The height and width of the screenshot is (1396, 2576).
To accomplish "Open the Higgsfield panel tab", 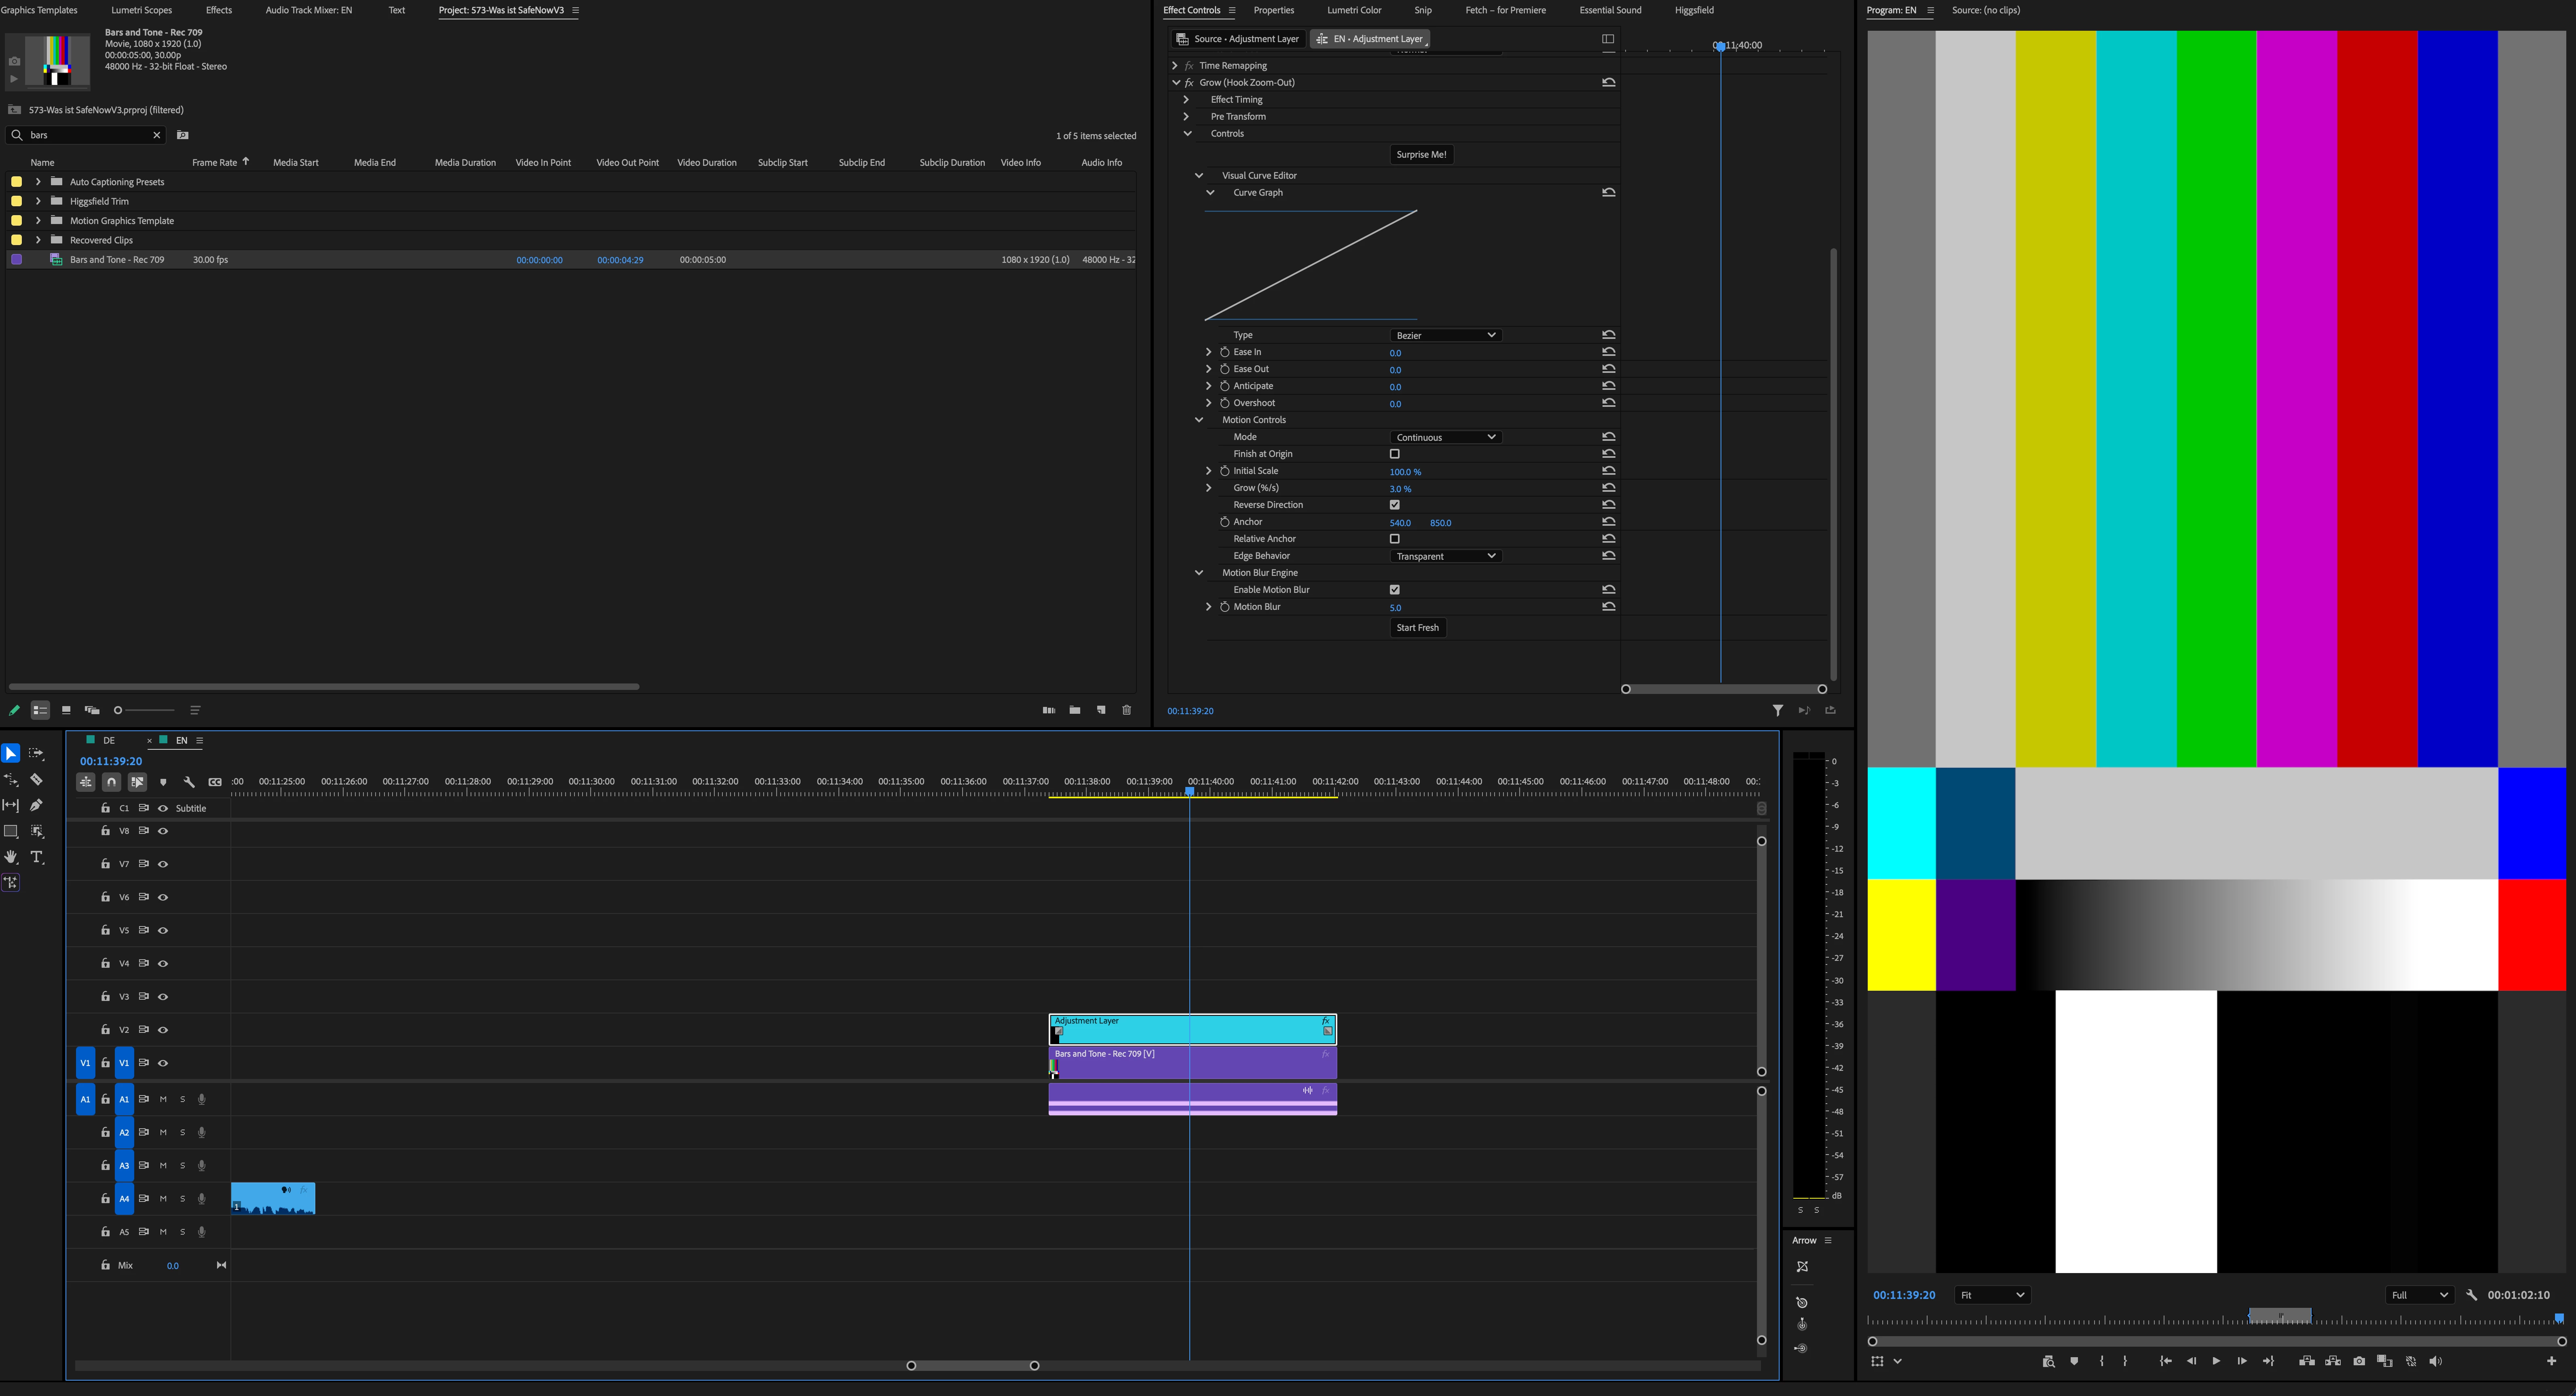I will coord(1694,10).
